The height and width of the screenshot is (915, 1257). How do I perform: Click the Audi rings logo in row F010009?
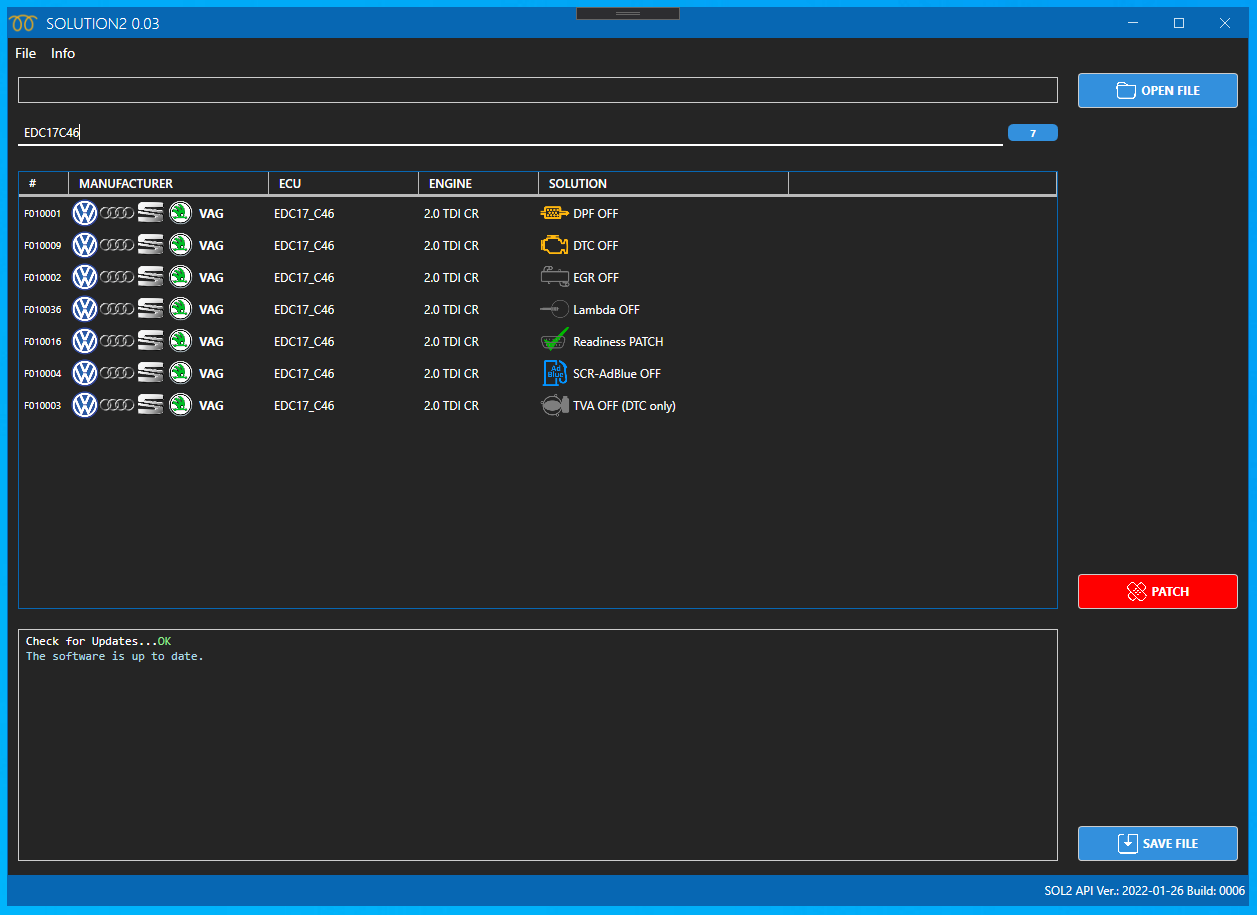[x=117, y=245]
